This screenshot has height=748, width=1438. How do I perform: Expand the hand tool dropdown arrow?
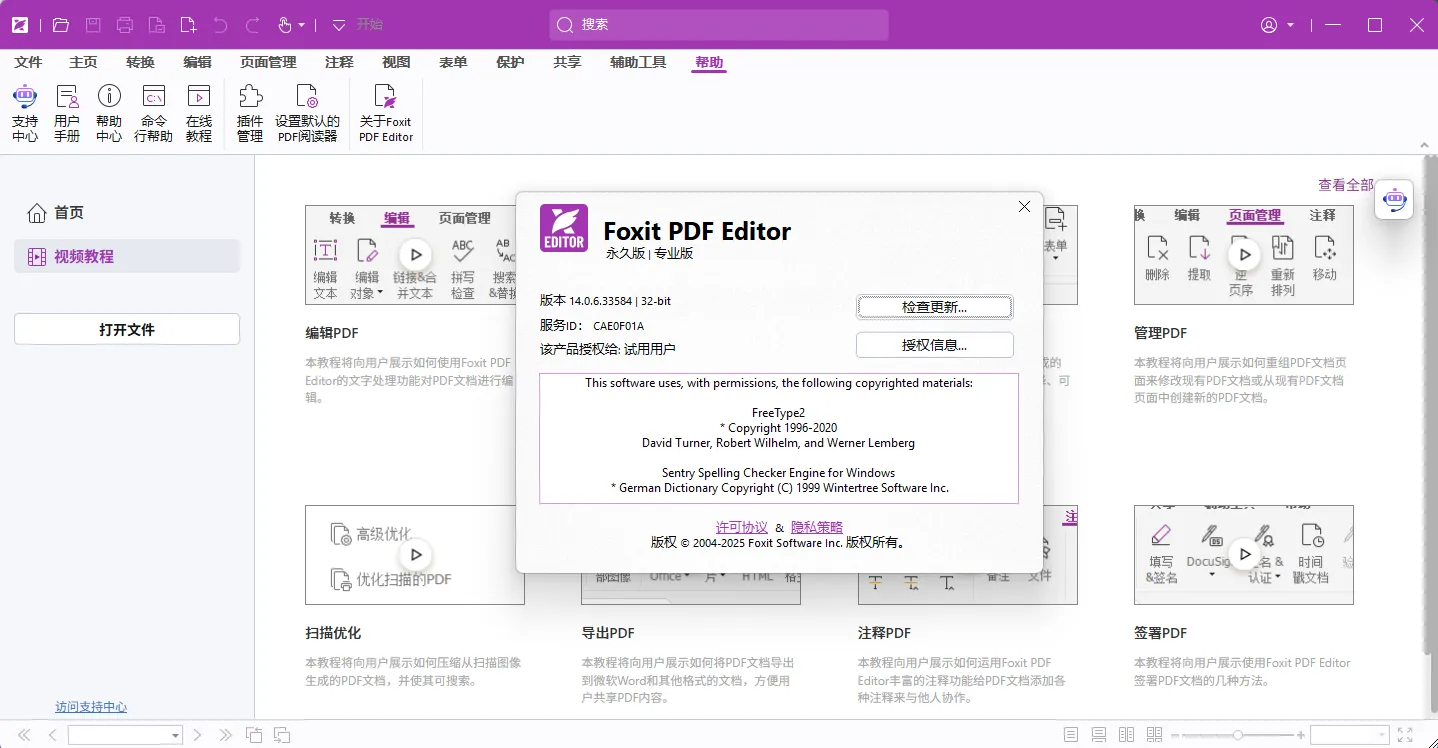tap(302, 25)
